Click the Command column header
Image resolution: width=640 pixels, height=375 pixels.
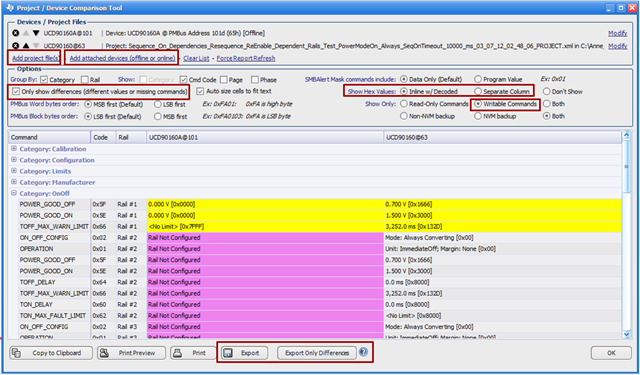click(x=49, y=138)
